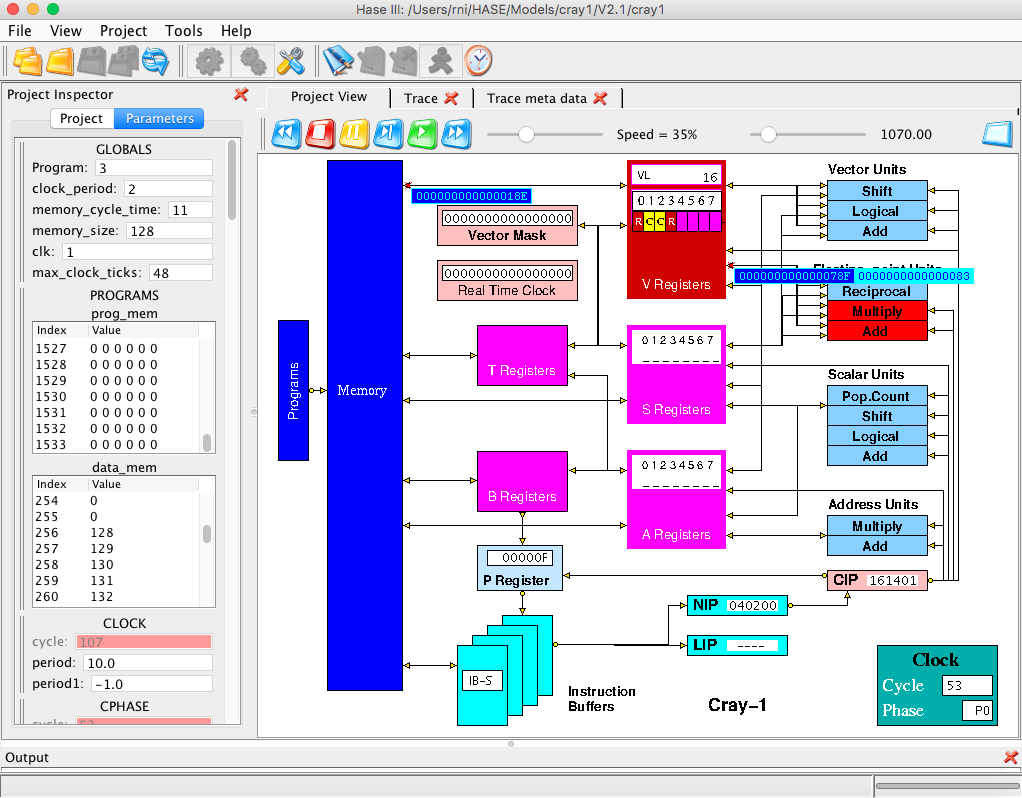Image resolution: width=1022 pixels, height=798 pixels.
Task: Close the Project Inspector panel
Action: click(241, 95)
